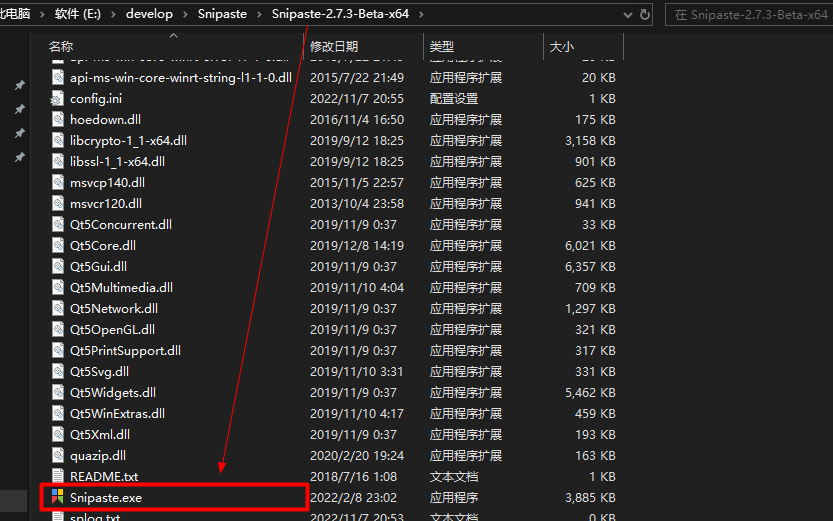The height and width of the screenshot is (521, 833).
Task: Click the Qt5Widgets.dll file icon
Action: pyautogui.click(x=57, y=392)
